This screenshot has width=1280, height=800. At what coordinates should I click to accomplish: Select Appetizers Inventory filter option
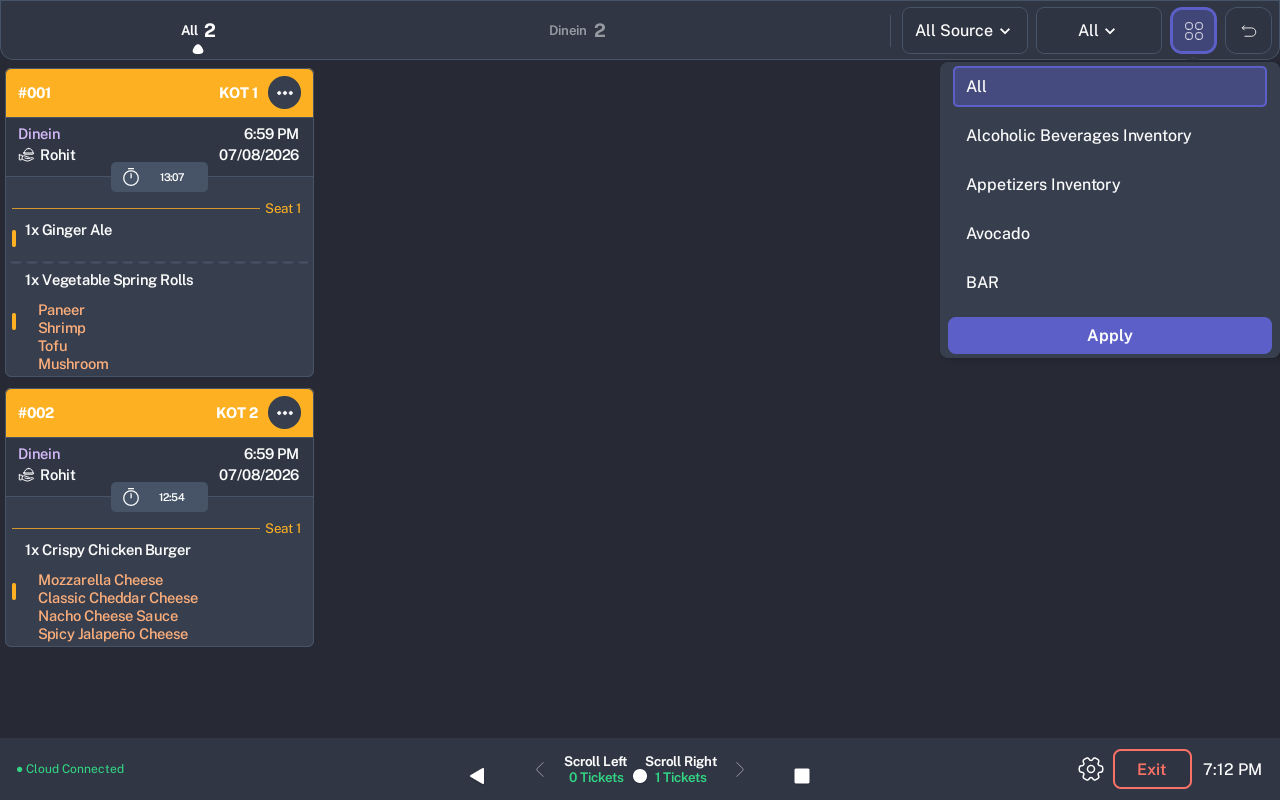pos(1110,185)
